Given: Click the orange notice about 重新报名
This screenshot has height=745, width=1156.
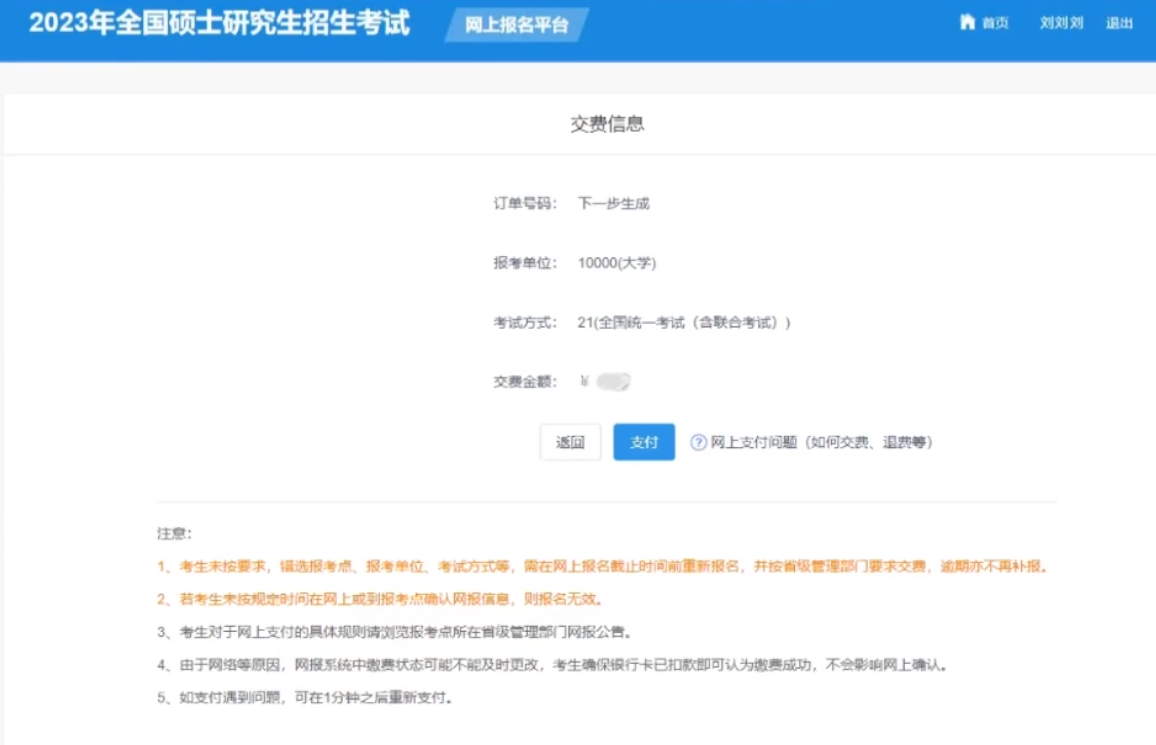Looking at the screenshot, I should [x=600, y=565].
